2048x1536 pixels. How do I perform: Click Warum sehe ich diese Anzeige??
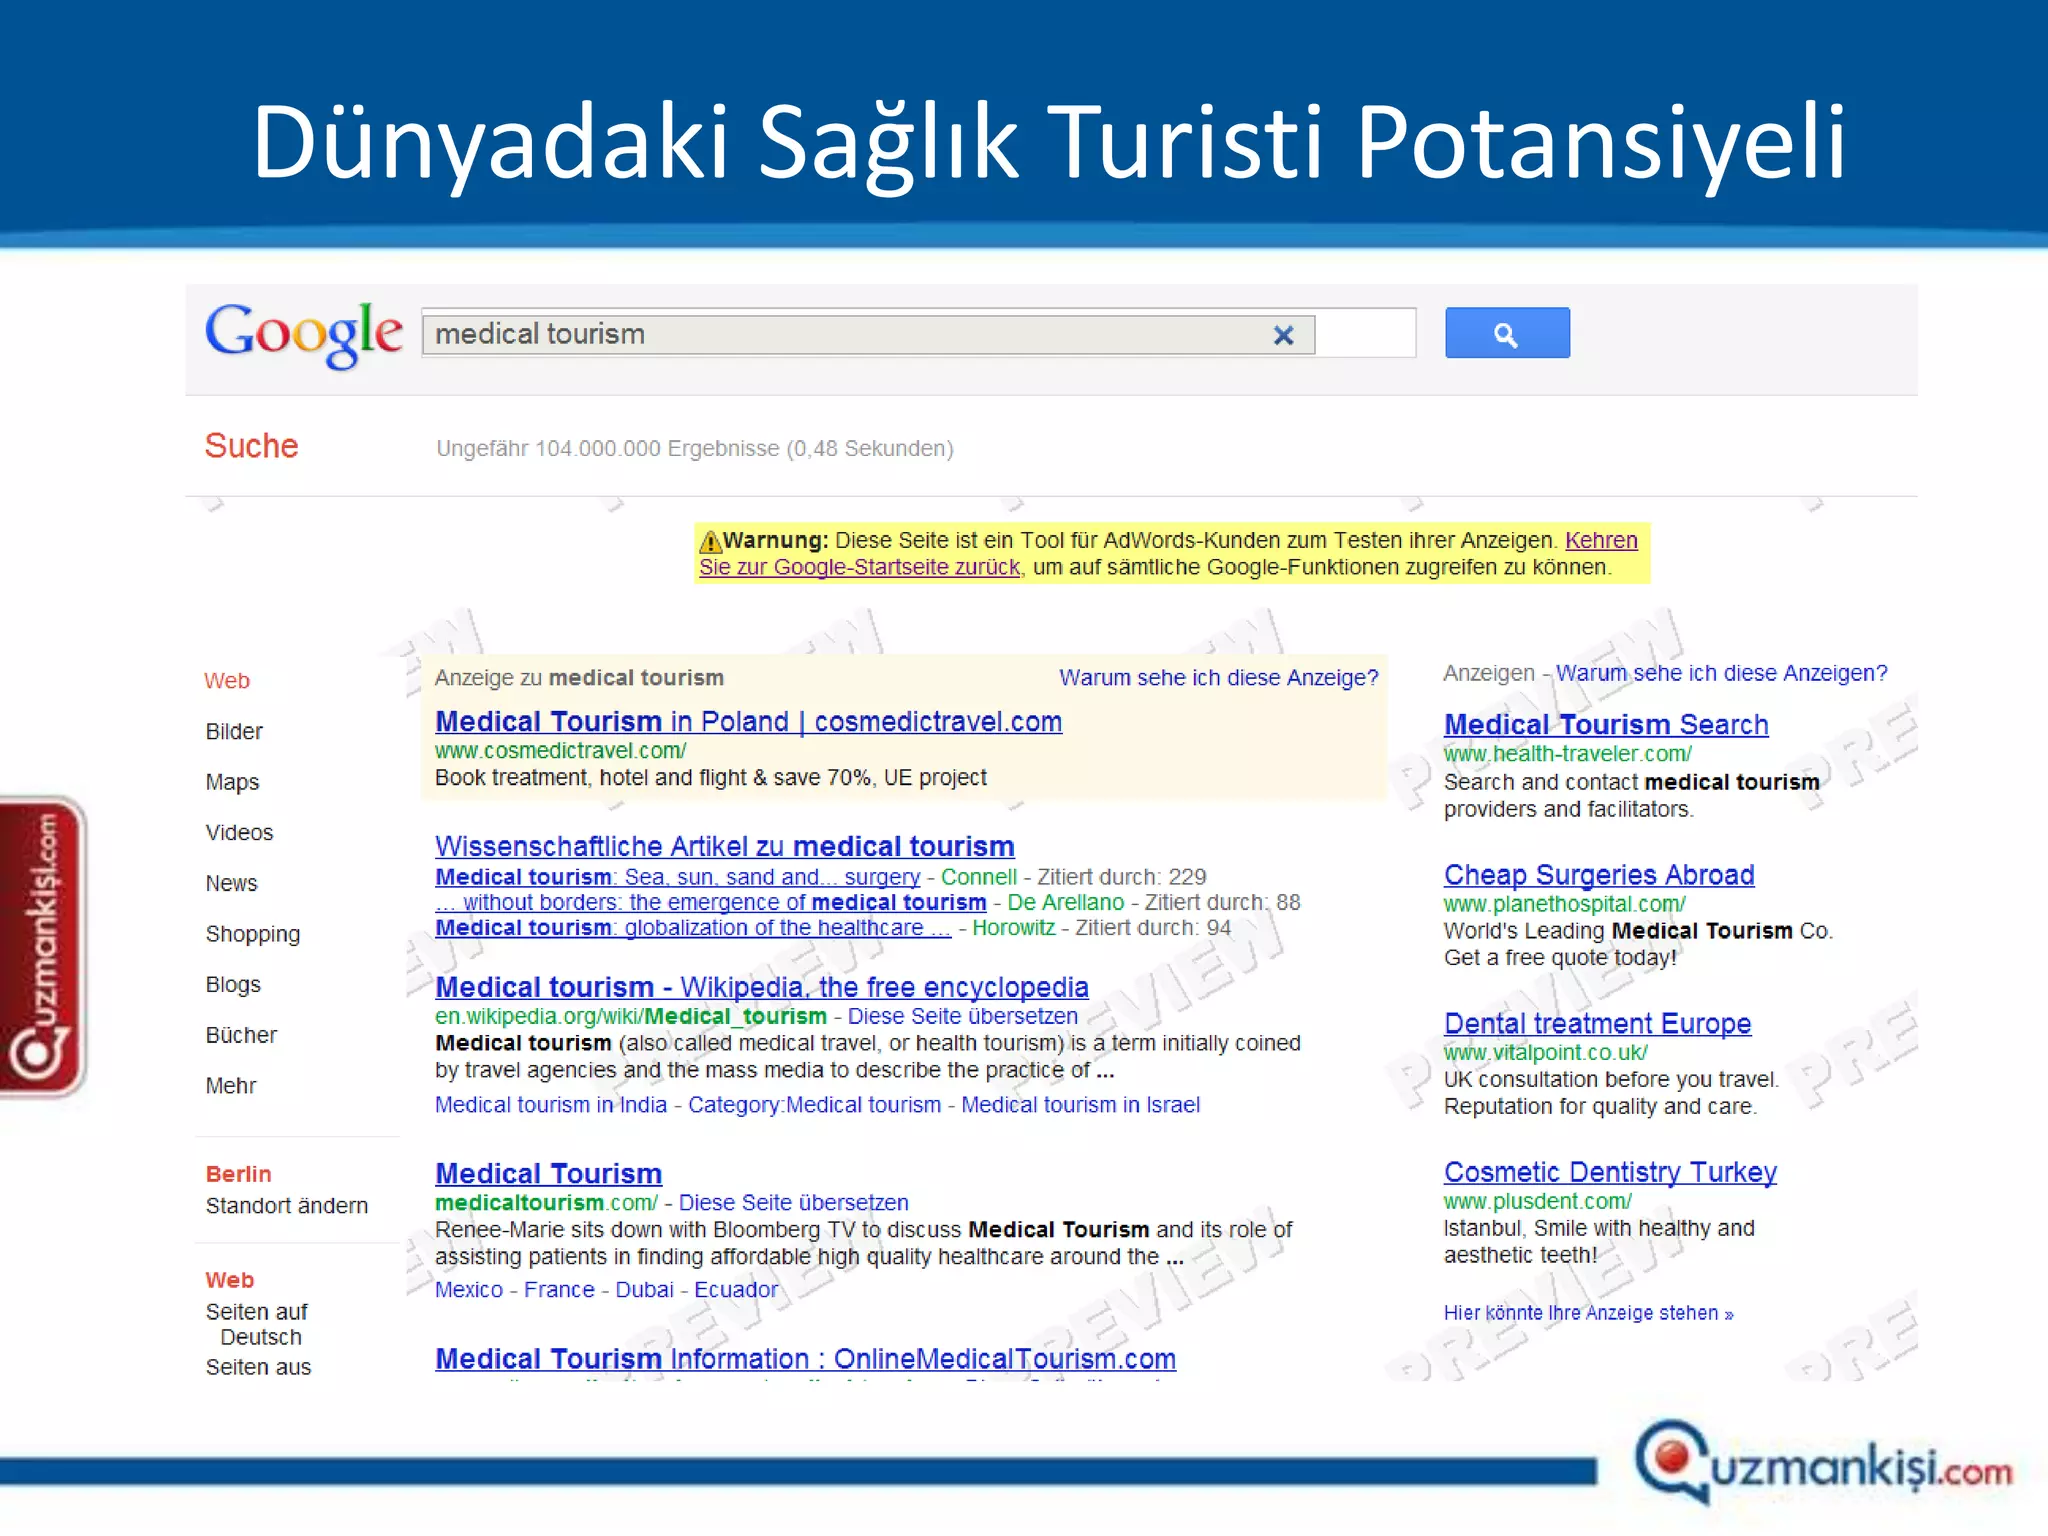(1219, 678)
